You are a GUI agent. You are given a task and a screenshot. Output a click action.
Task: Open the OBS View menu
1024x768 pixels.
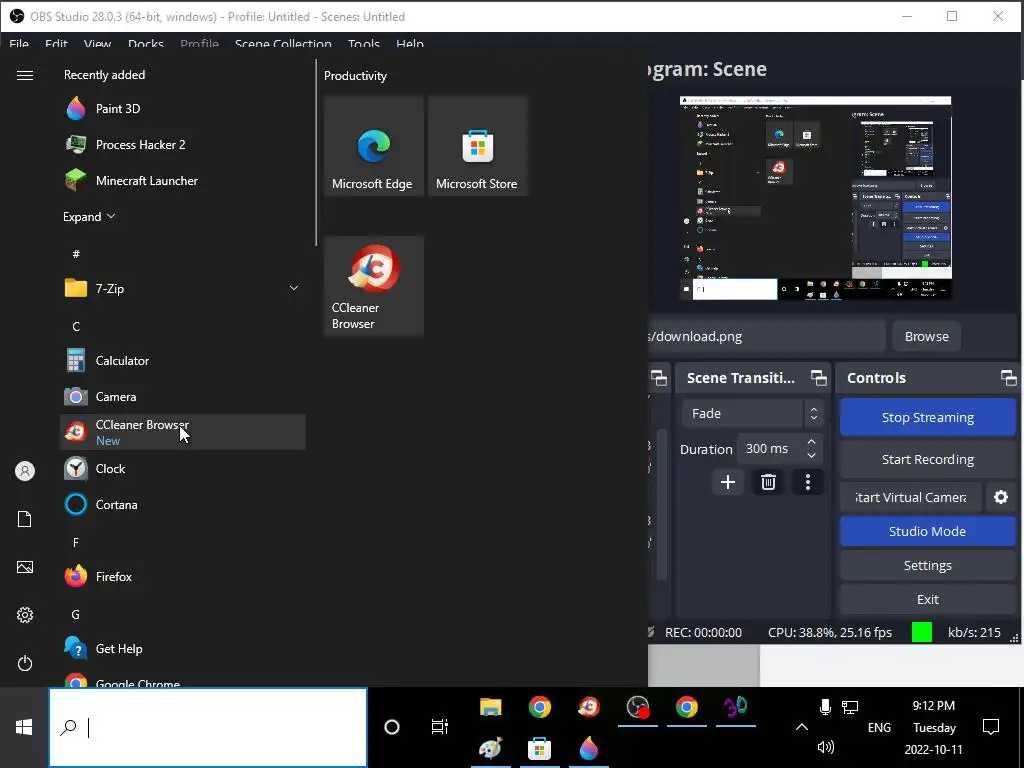(x=97, y=44)
